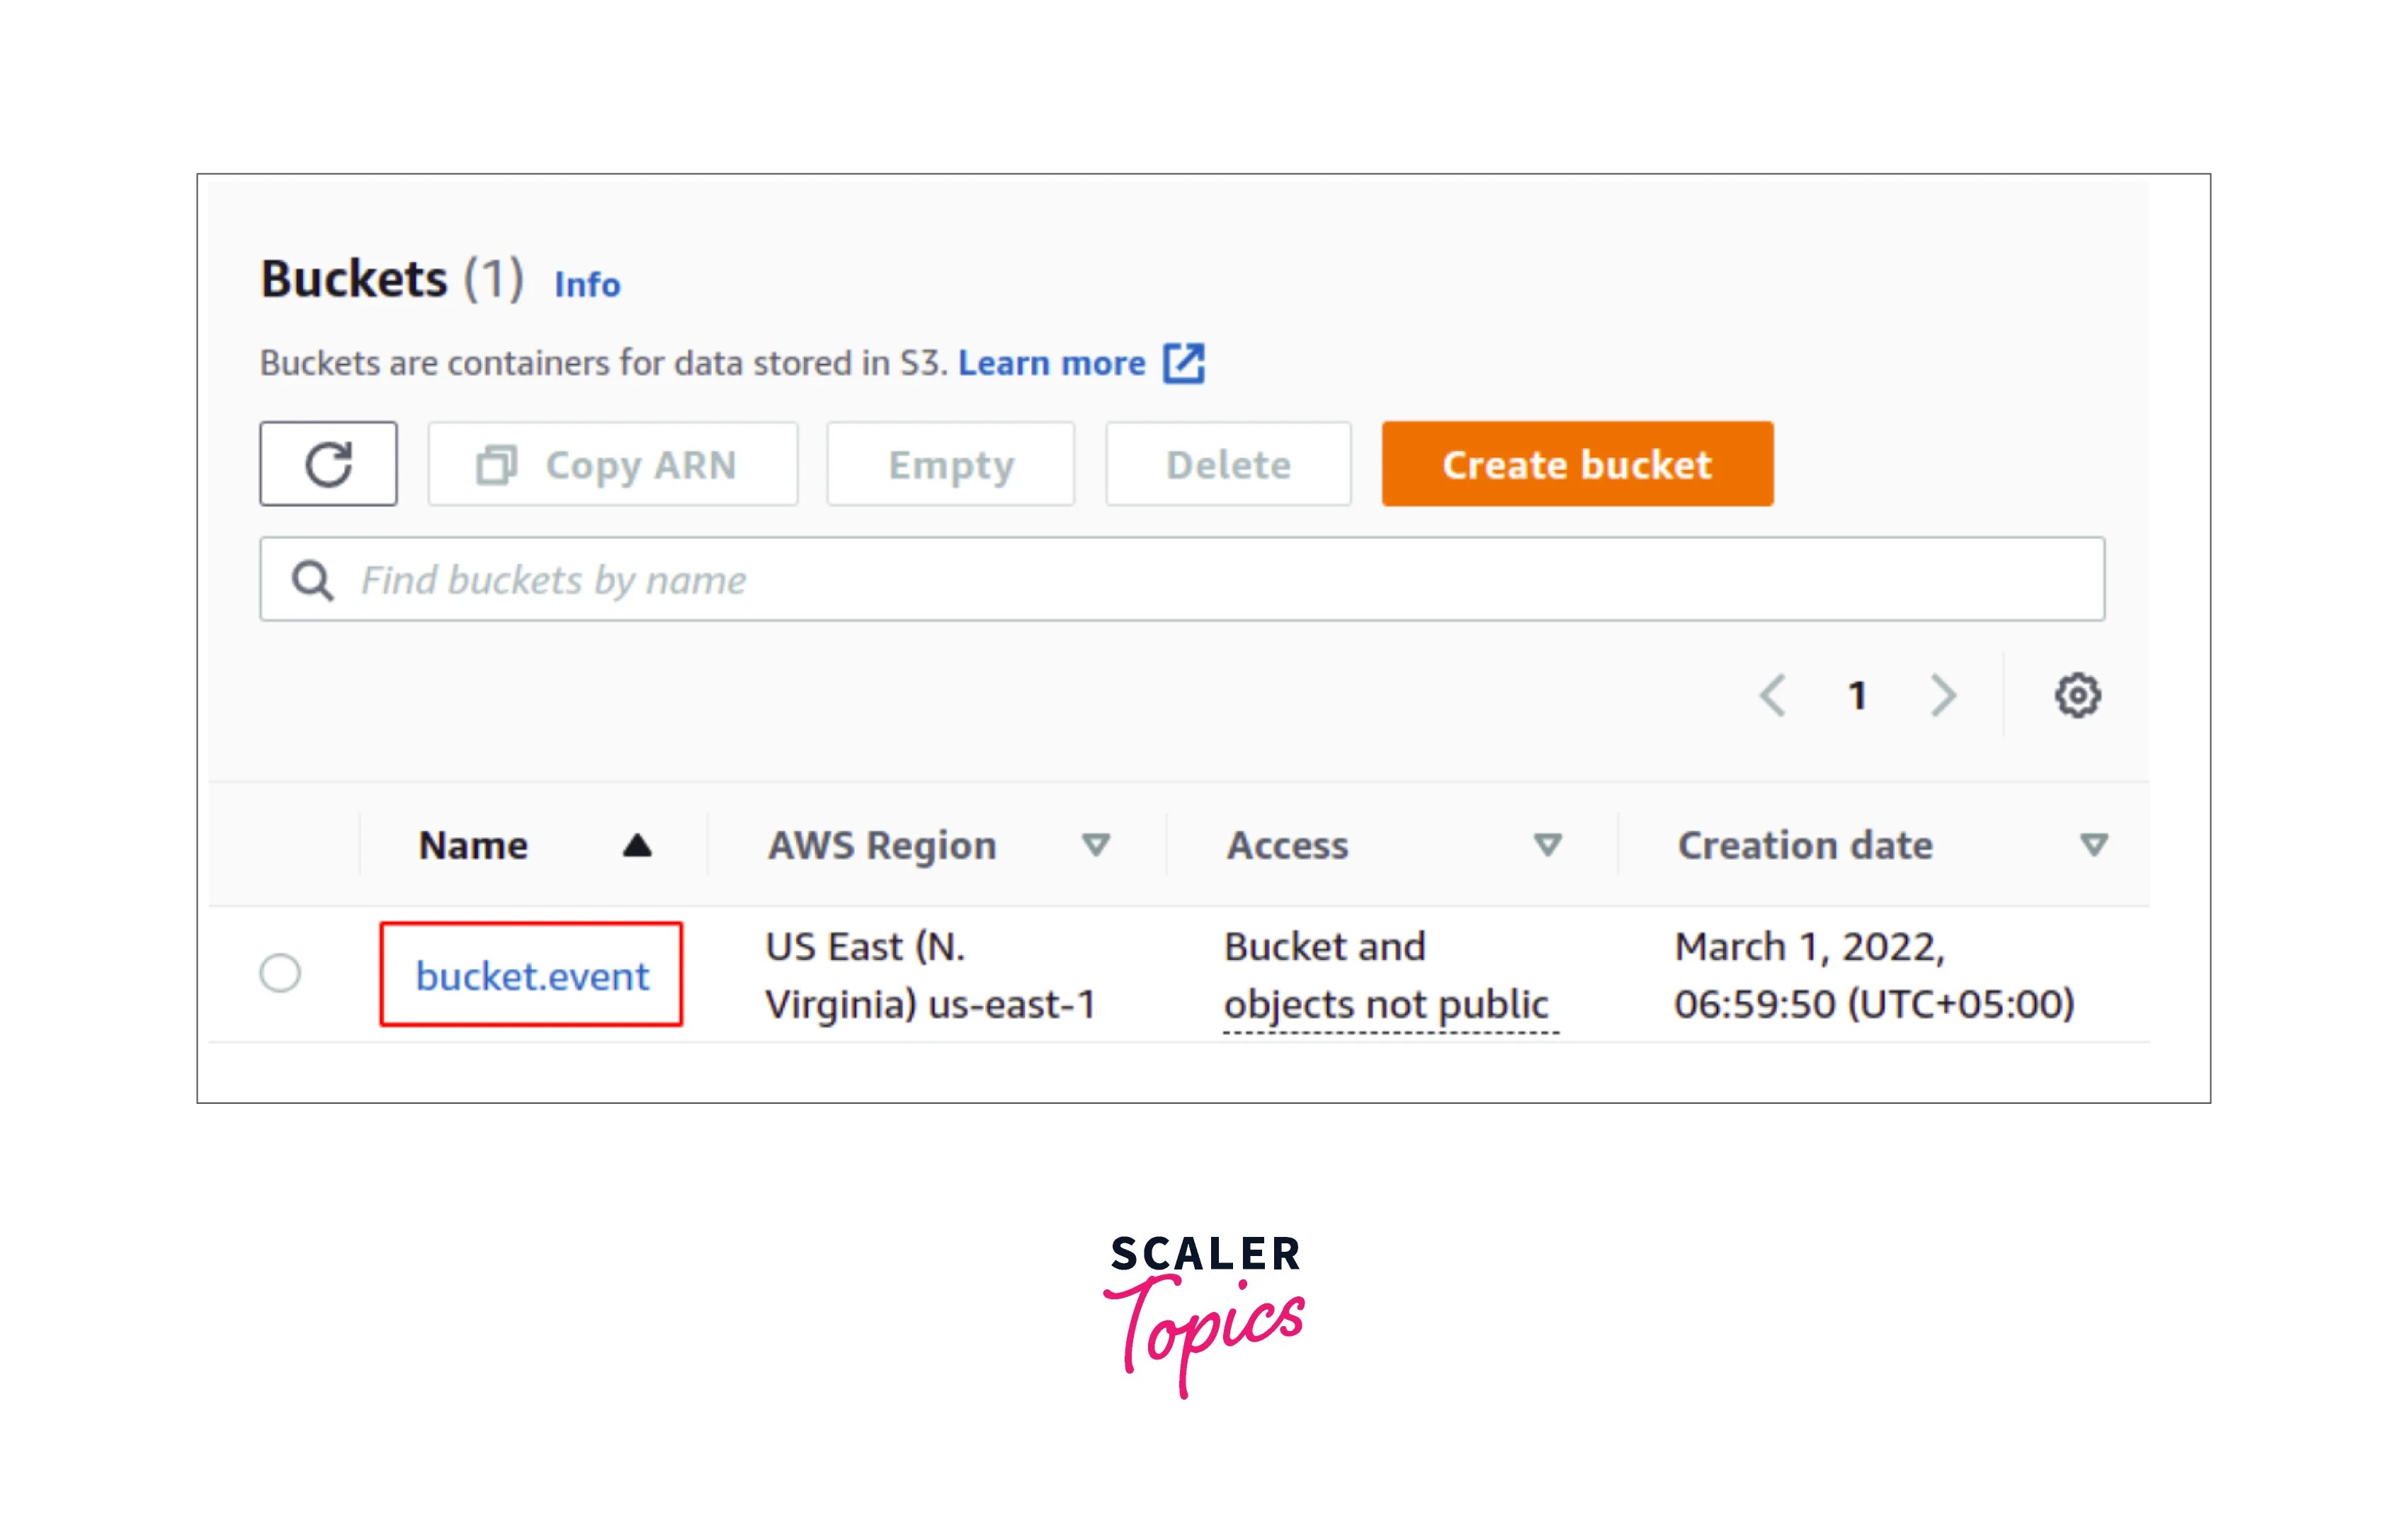The image size is (2408, 1535).
Task: Click the Access column header
Action: [1286, 845]
